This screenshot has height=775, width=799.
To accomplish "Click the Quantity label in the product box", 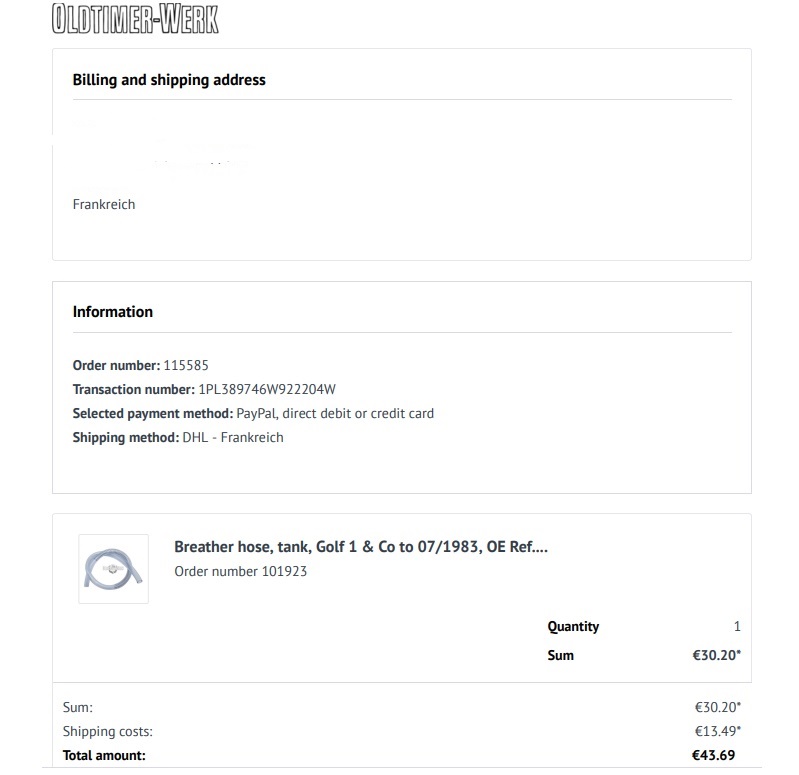I will coord(573,627).
